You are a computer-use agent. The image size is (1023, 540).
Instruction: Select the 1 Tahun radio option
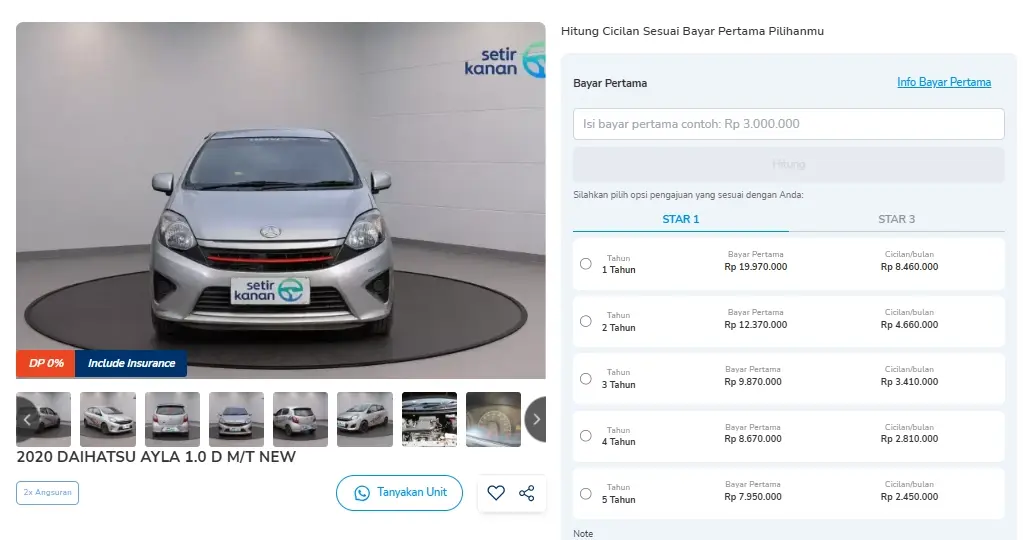tap(586, 263)
